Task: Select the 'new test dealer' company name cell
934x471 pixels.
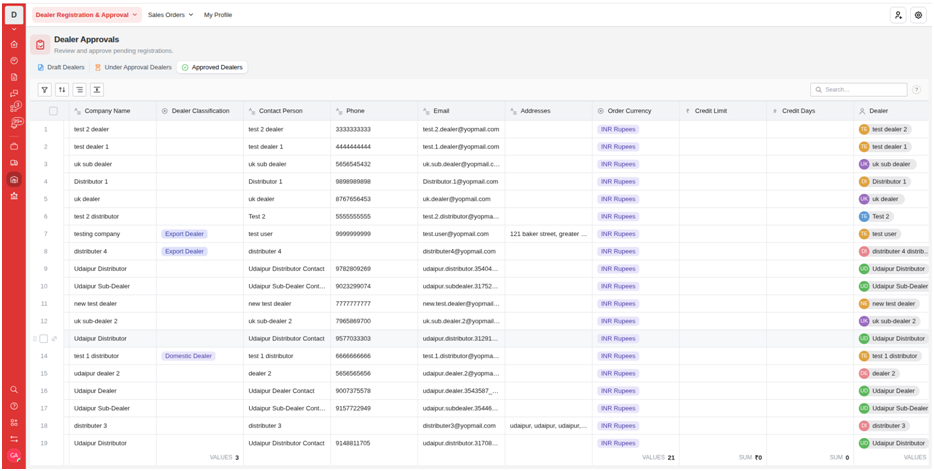Action: pos(113,304)
